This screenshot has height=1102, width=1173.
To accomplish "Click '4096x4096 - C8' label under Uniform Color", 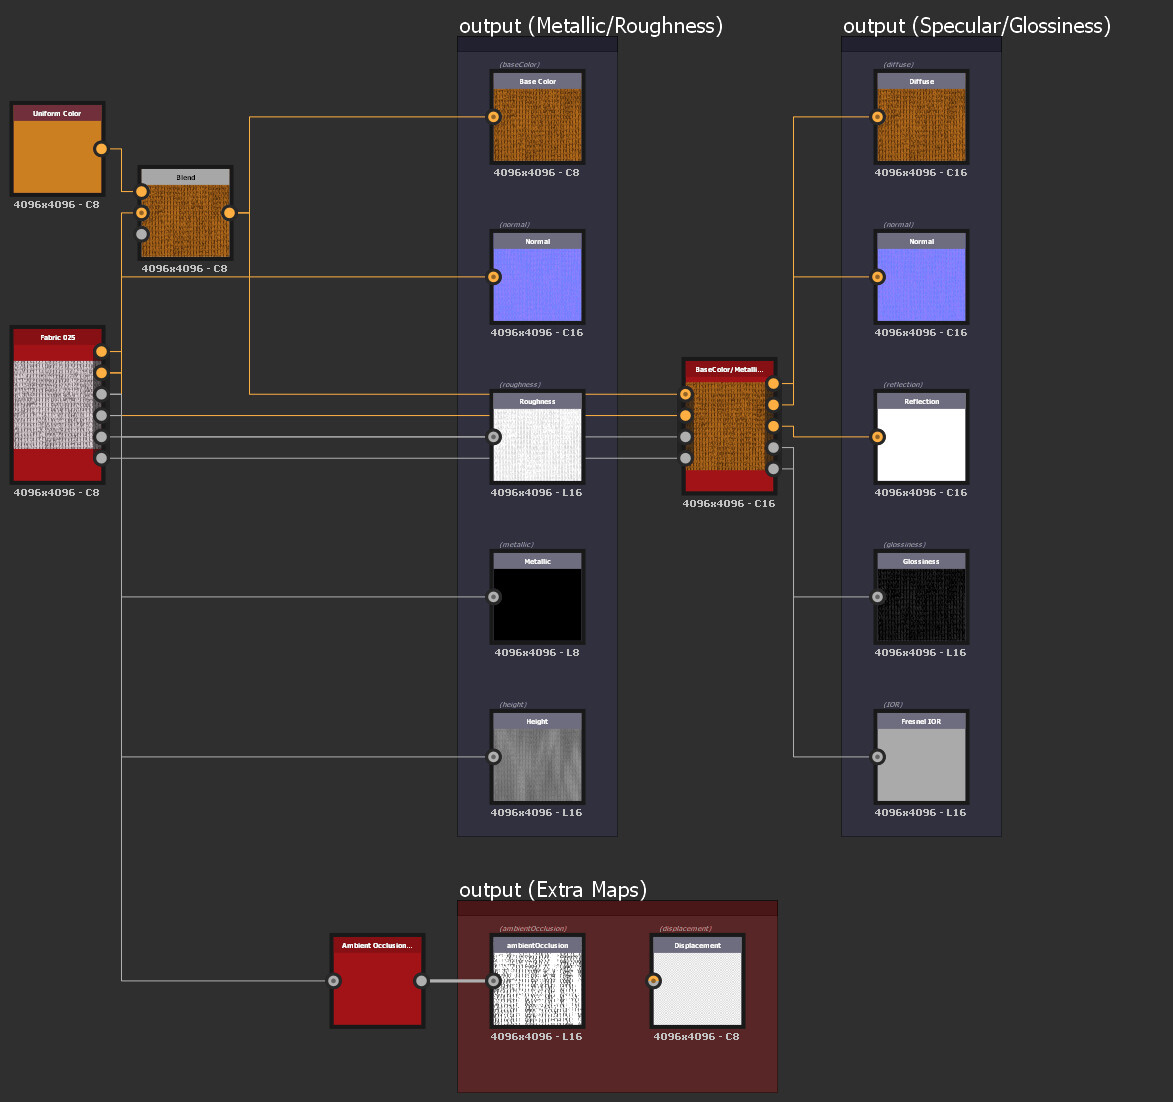I will [x=56, y=204].
